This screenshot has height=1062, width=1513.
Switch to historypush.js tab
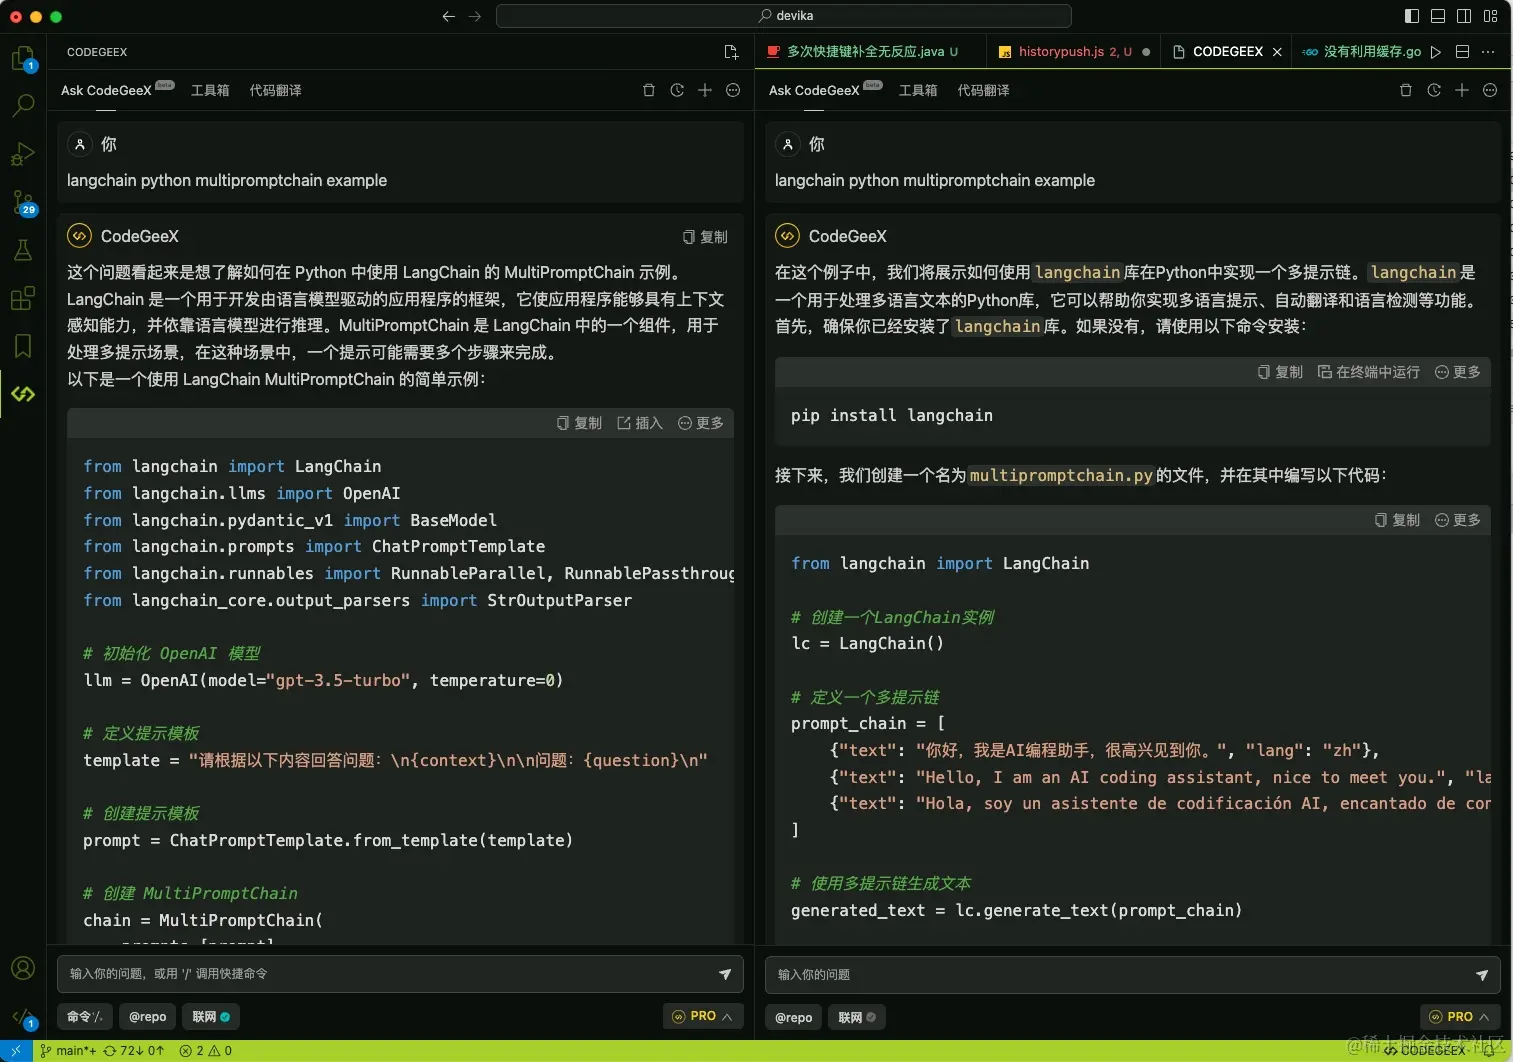(x=1074, y=52)
